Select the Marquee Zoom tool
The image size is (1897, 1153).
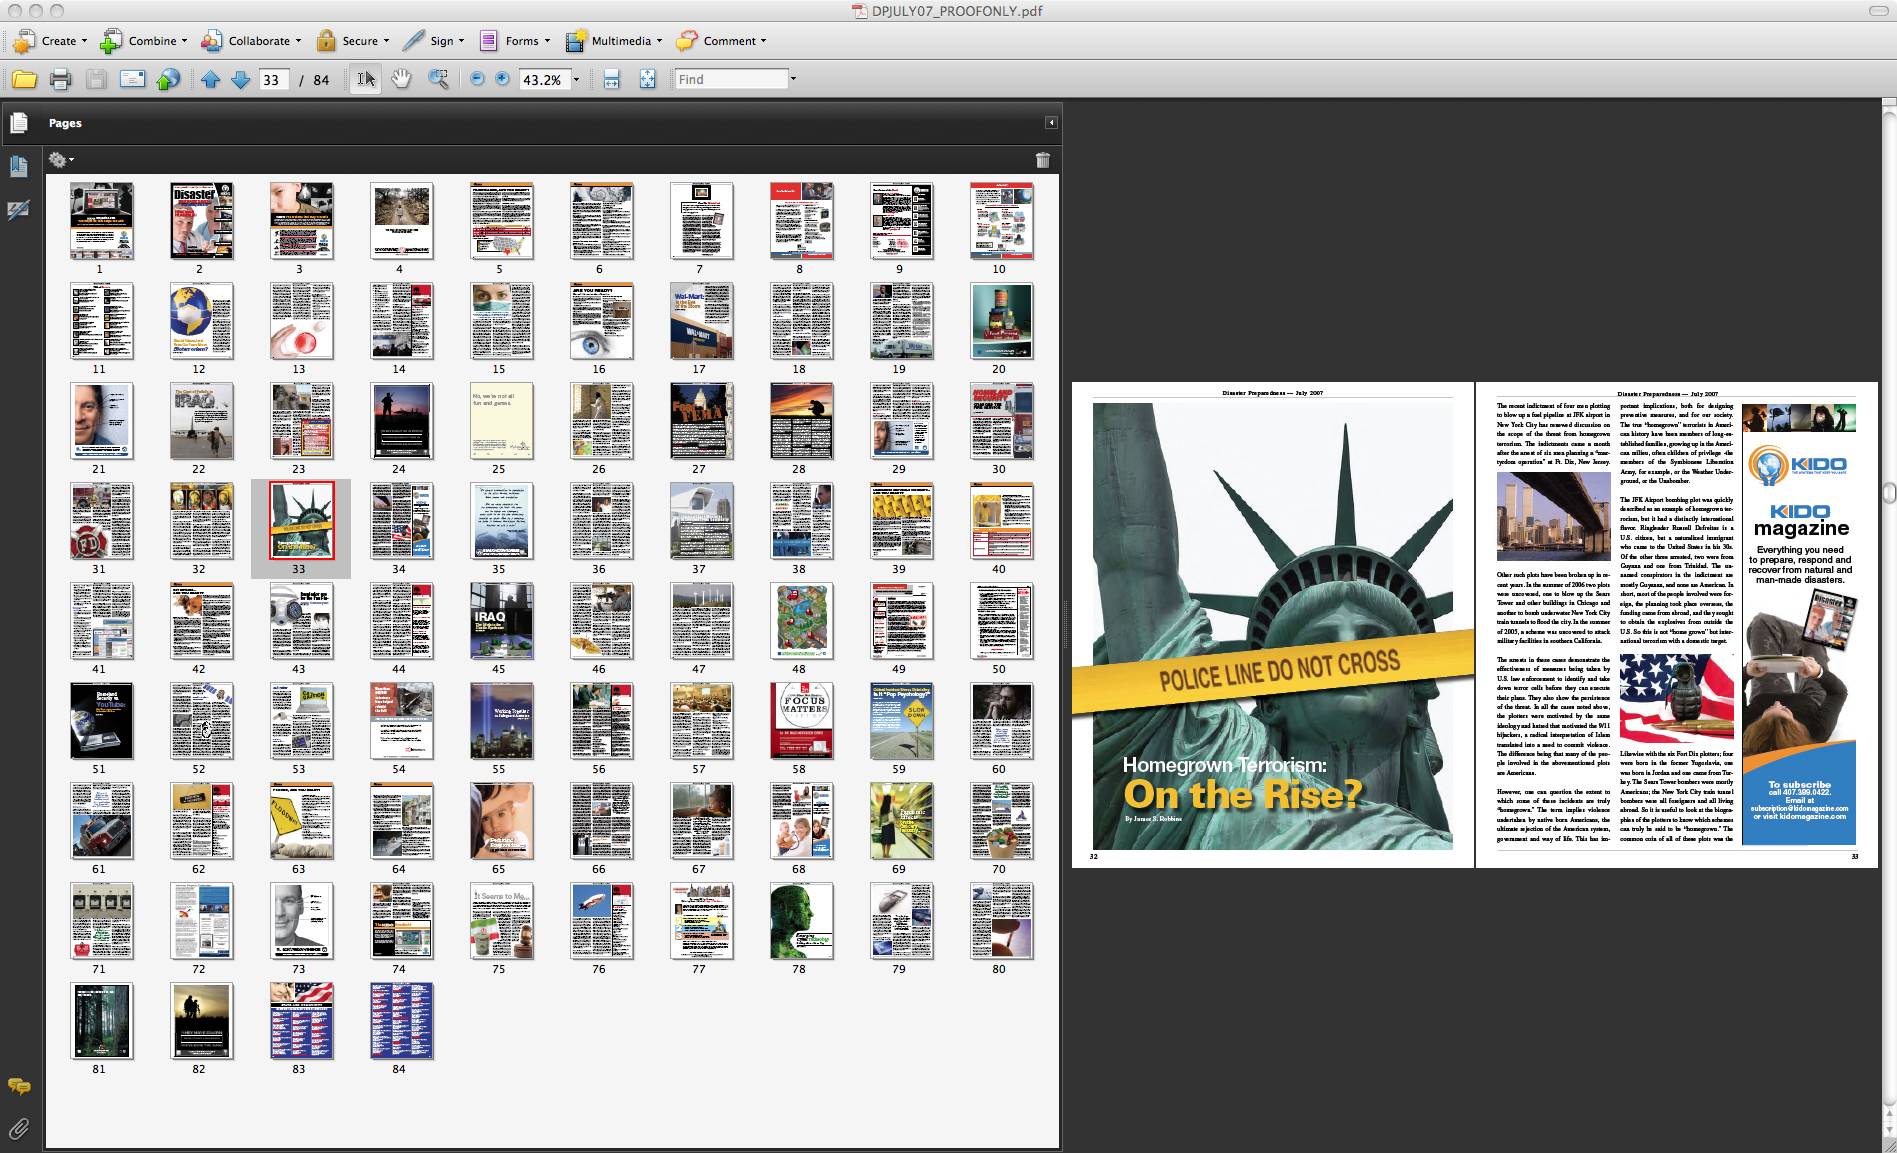pyautogui.click(x=438, y=79)
